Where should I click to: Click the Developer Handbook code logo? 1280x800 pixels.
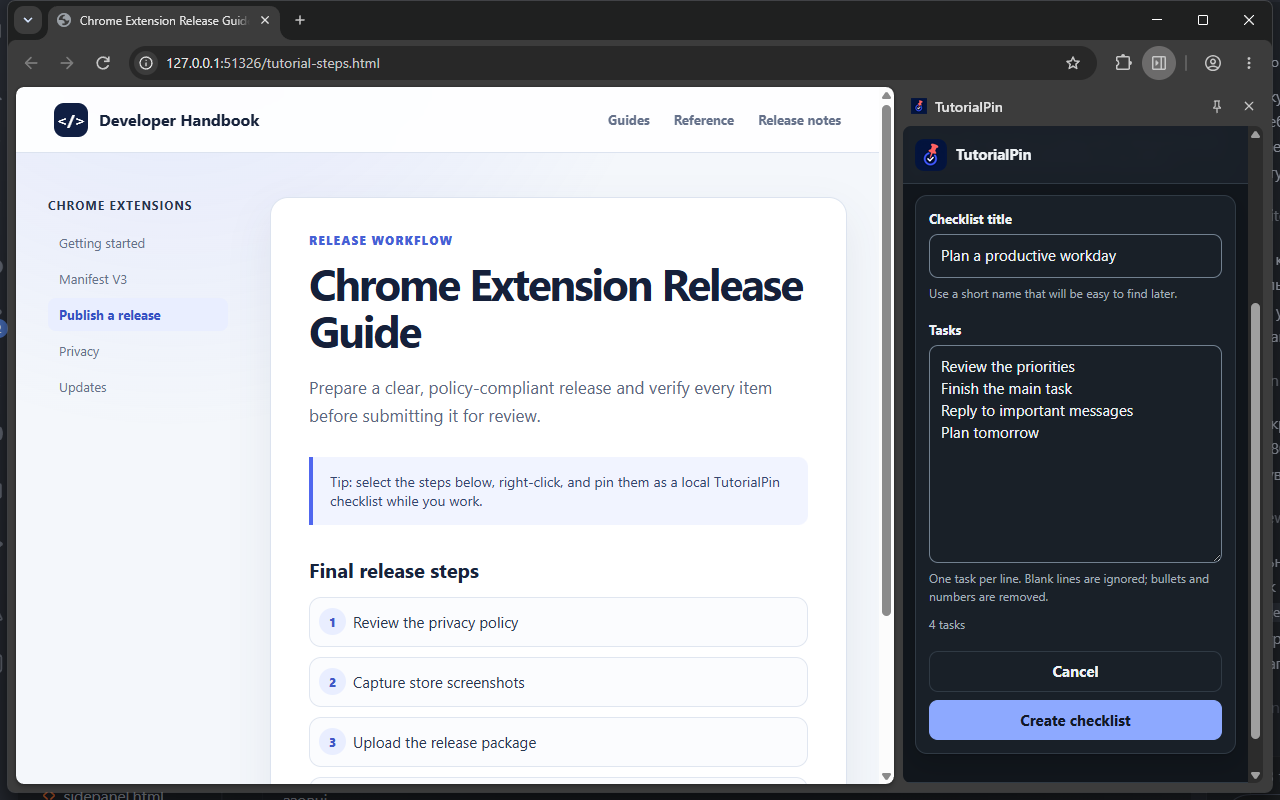[71, 121]
